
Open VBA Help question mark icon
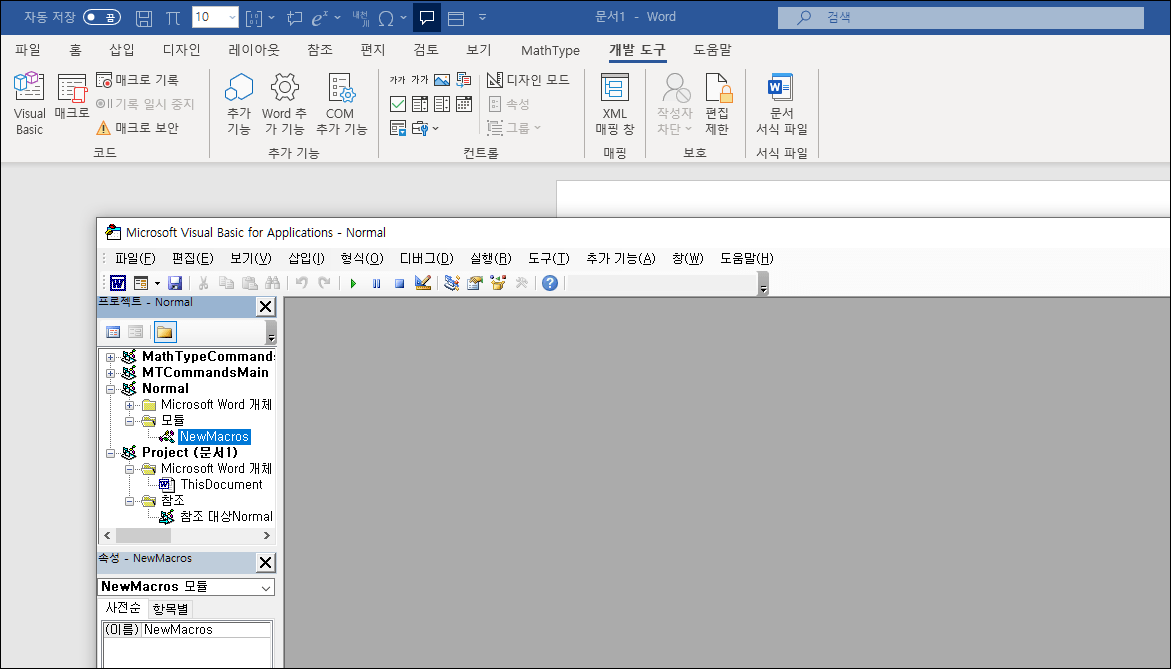pyautogui.click(x=550, y=283)
